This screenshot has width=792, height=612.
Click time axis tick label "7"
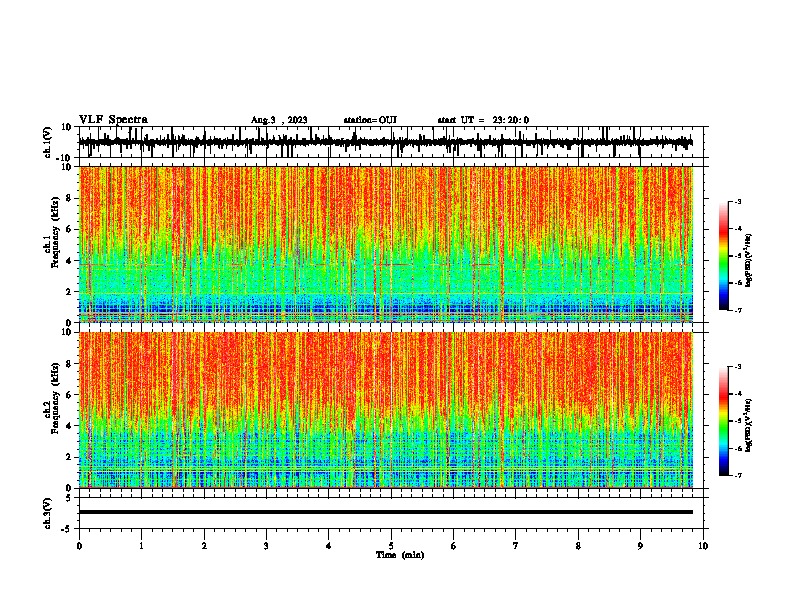(x=516, y=546)
